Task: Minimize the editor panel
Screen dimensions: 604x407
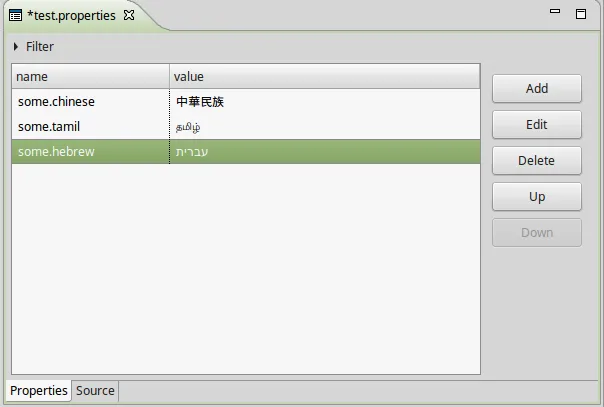Action: pos(555,11)
